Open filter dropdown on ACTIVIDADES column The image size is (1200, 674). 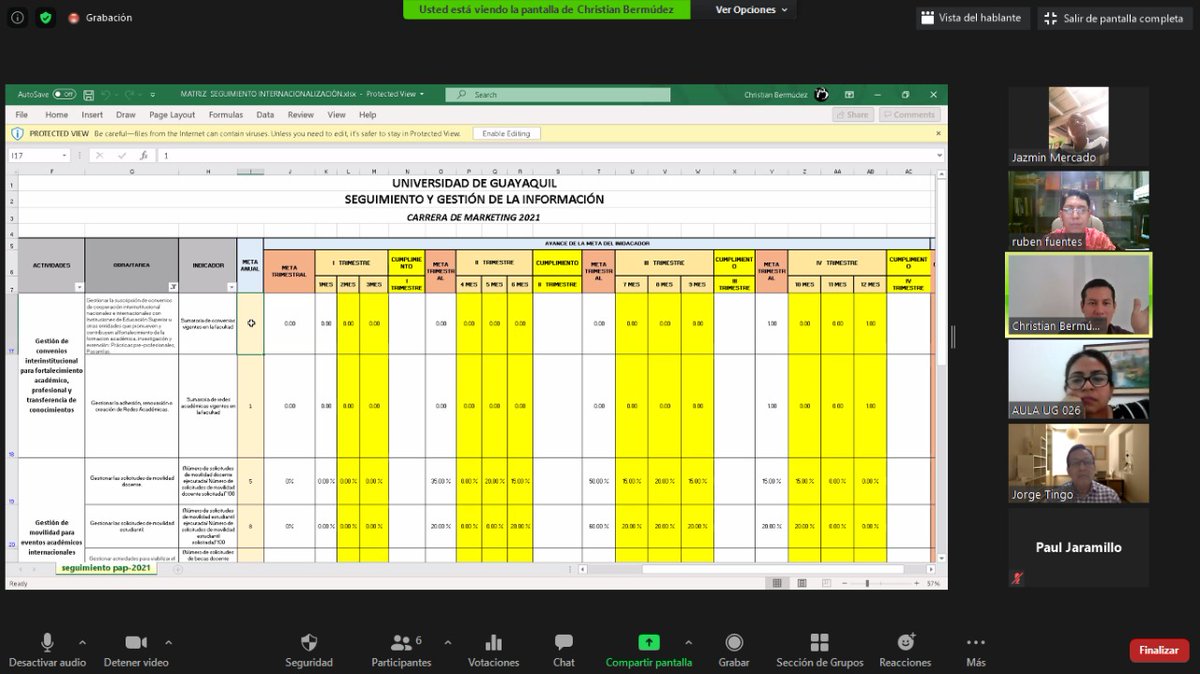point(79,287)
